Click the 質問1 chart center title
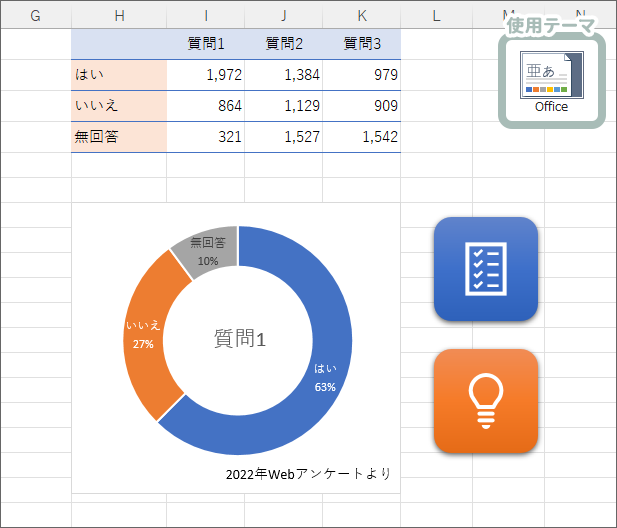 pyautogui.click(x=240, y=339)
